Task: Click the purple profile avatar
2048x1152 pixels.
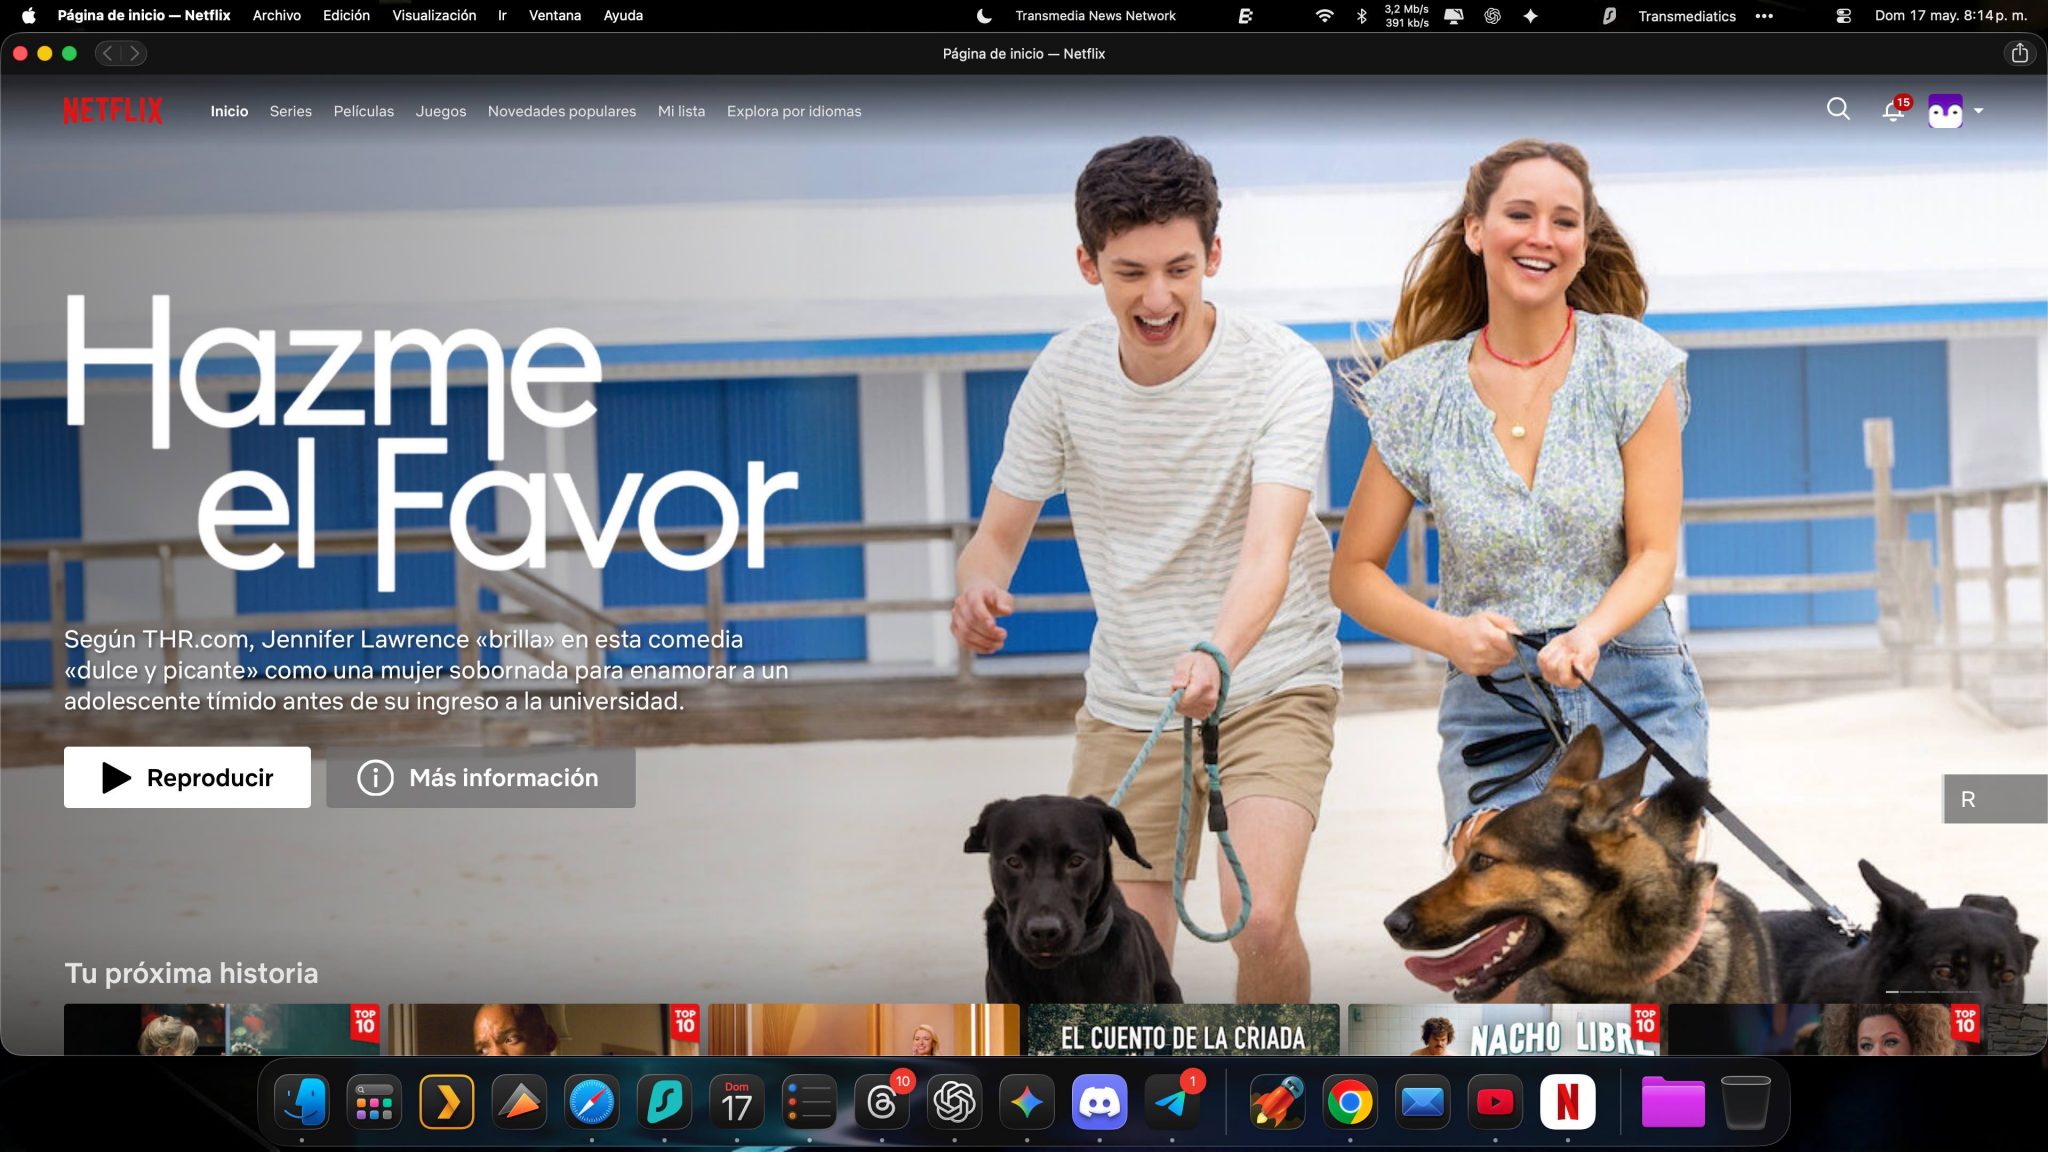Action: [x=1945, y=111]
